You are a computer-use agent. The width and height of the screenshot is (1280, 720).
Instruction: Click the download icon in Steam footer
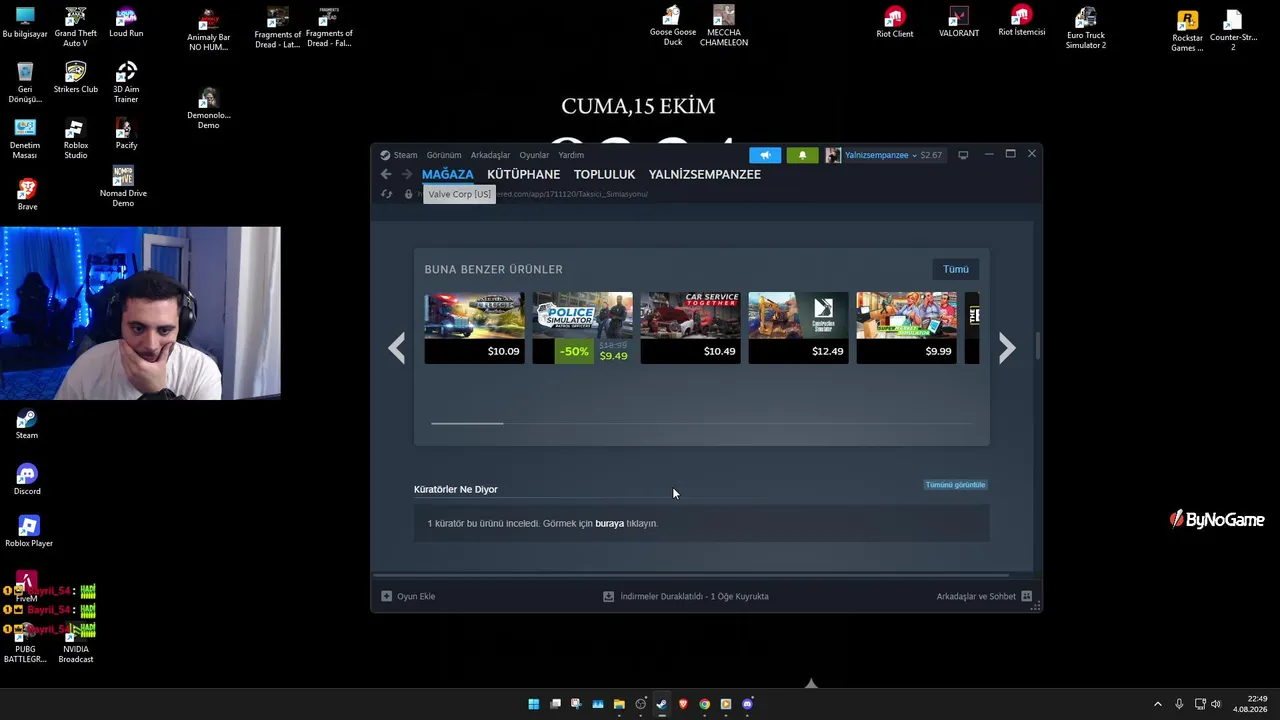pos(608,596)
